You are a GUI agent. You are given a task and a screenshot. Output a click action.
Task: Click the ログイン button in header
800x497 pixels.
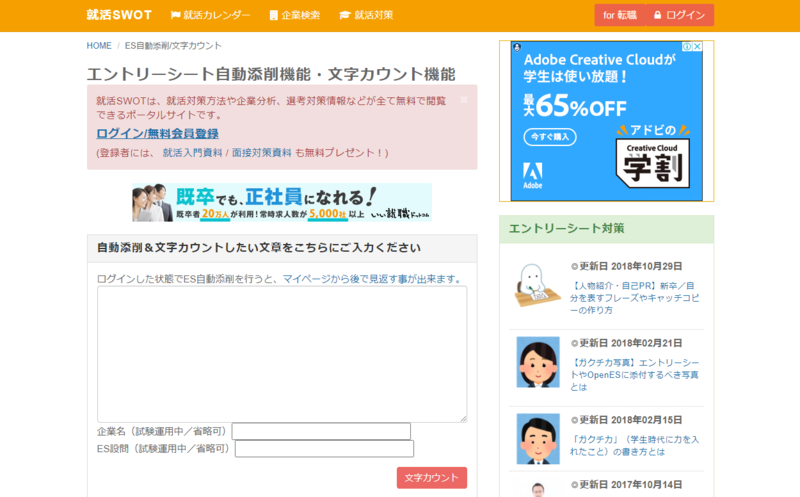(x=680, y=15)
